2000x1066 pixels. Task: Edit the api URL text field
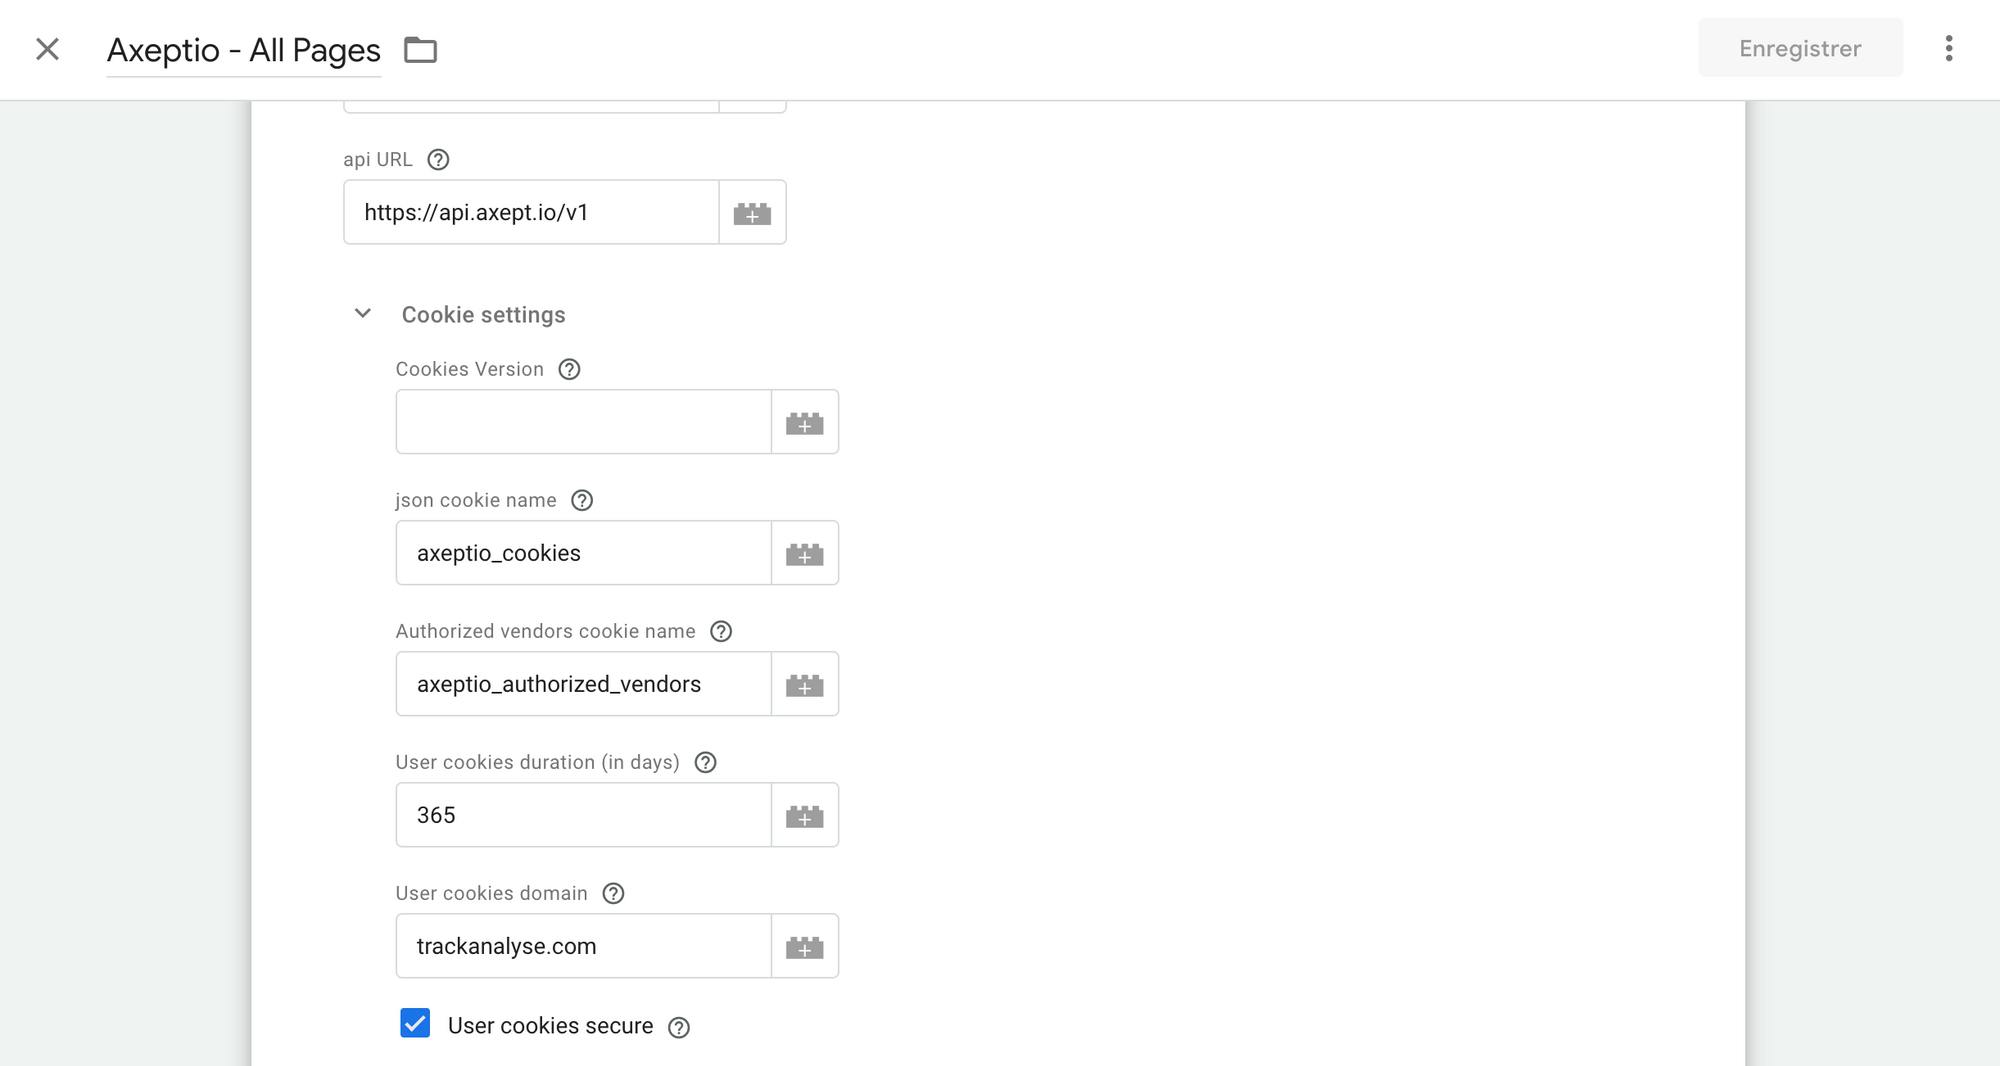pos(531,213)
